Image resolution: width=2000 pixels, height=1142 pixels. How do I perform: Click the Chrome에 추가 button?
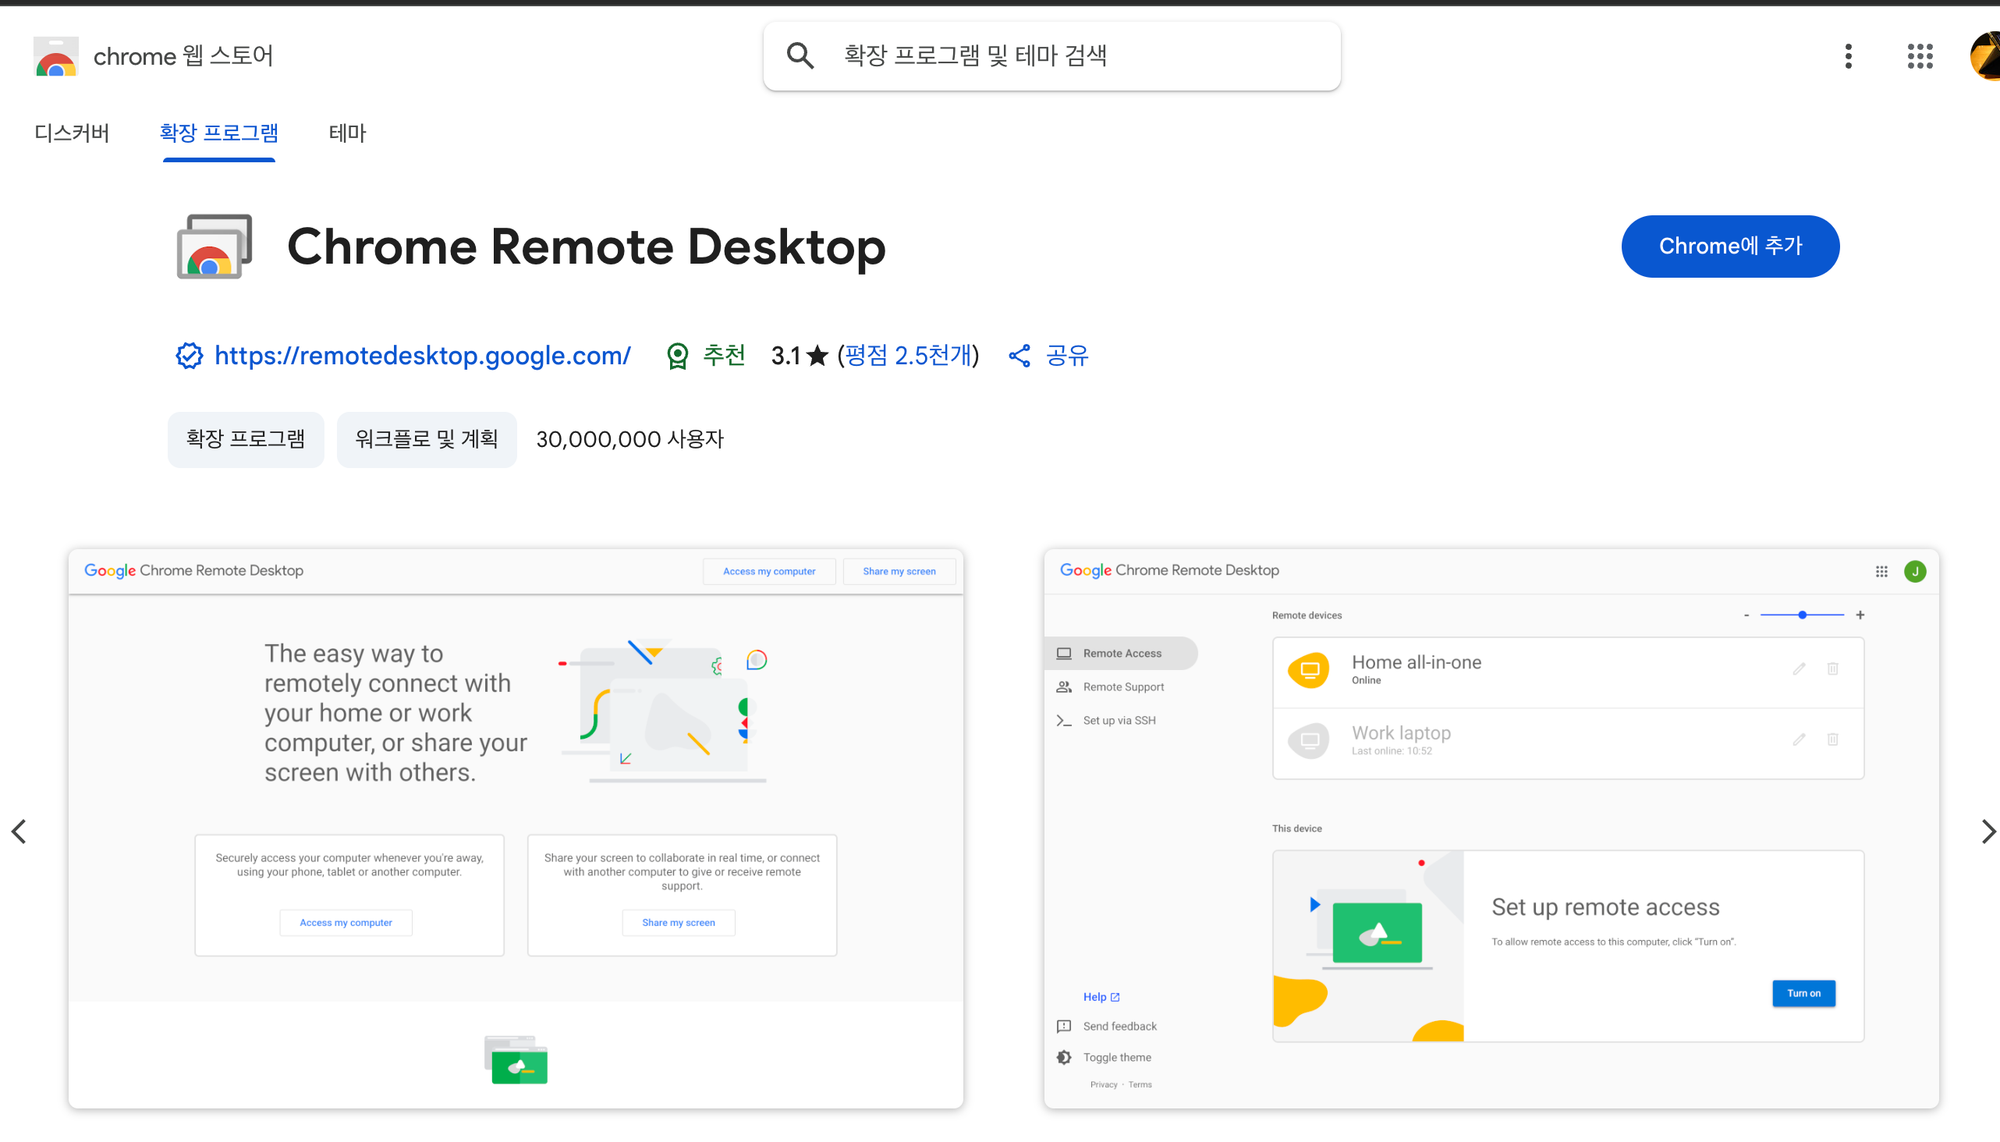[1730, 246]
